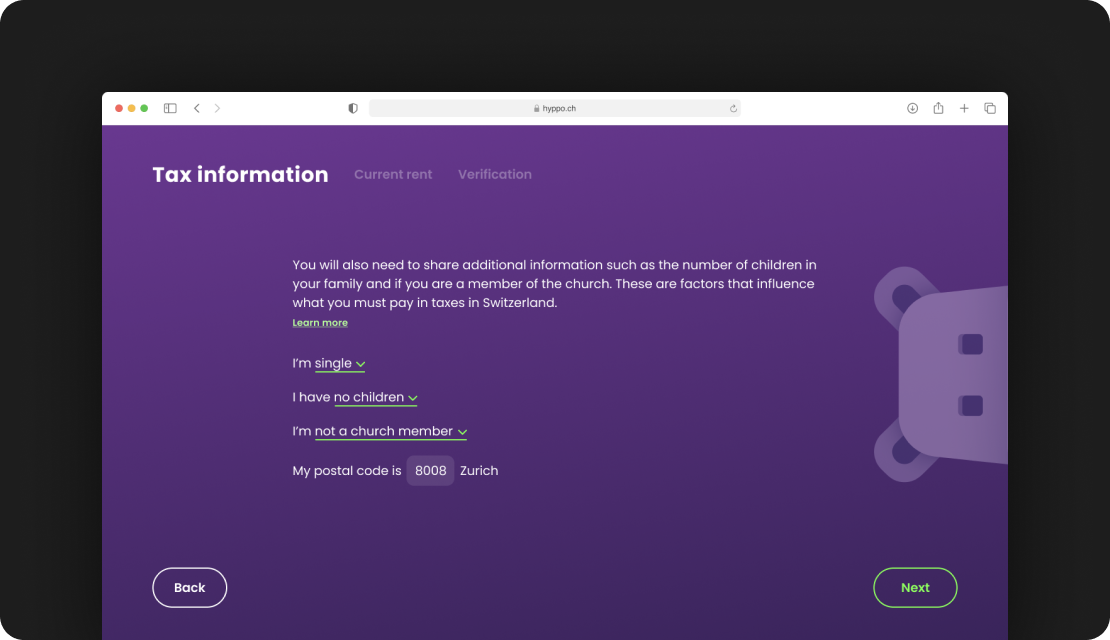Minimize window with yellow button
The height and width of the screenshot is (640, 1110).
132,108
